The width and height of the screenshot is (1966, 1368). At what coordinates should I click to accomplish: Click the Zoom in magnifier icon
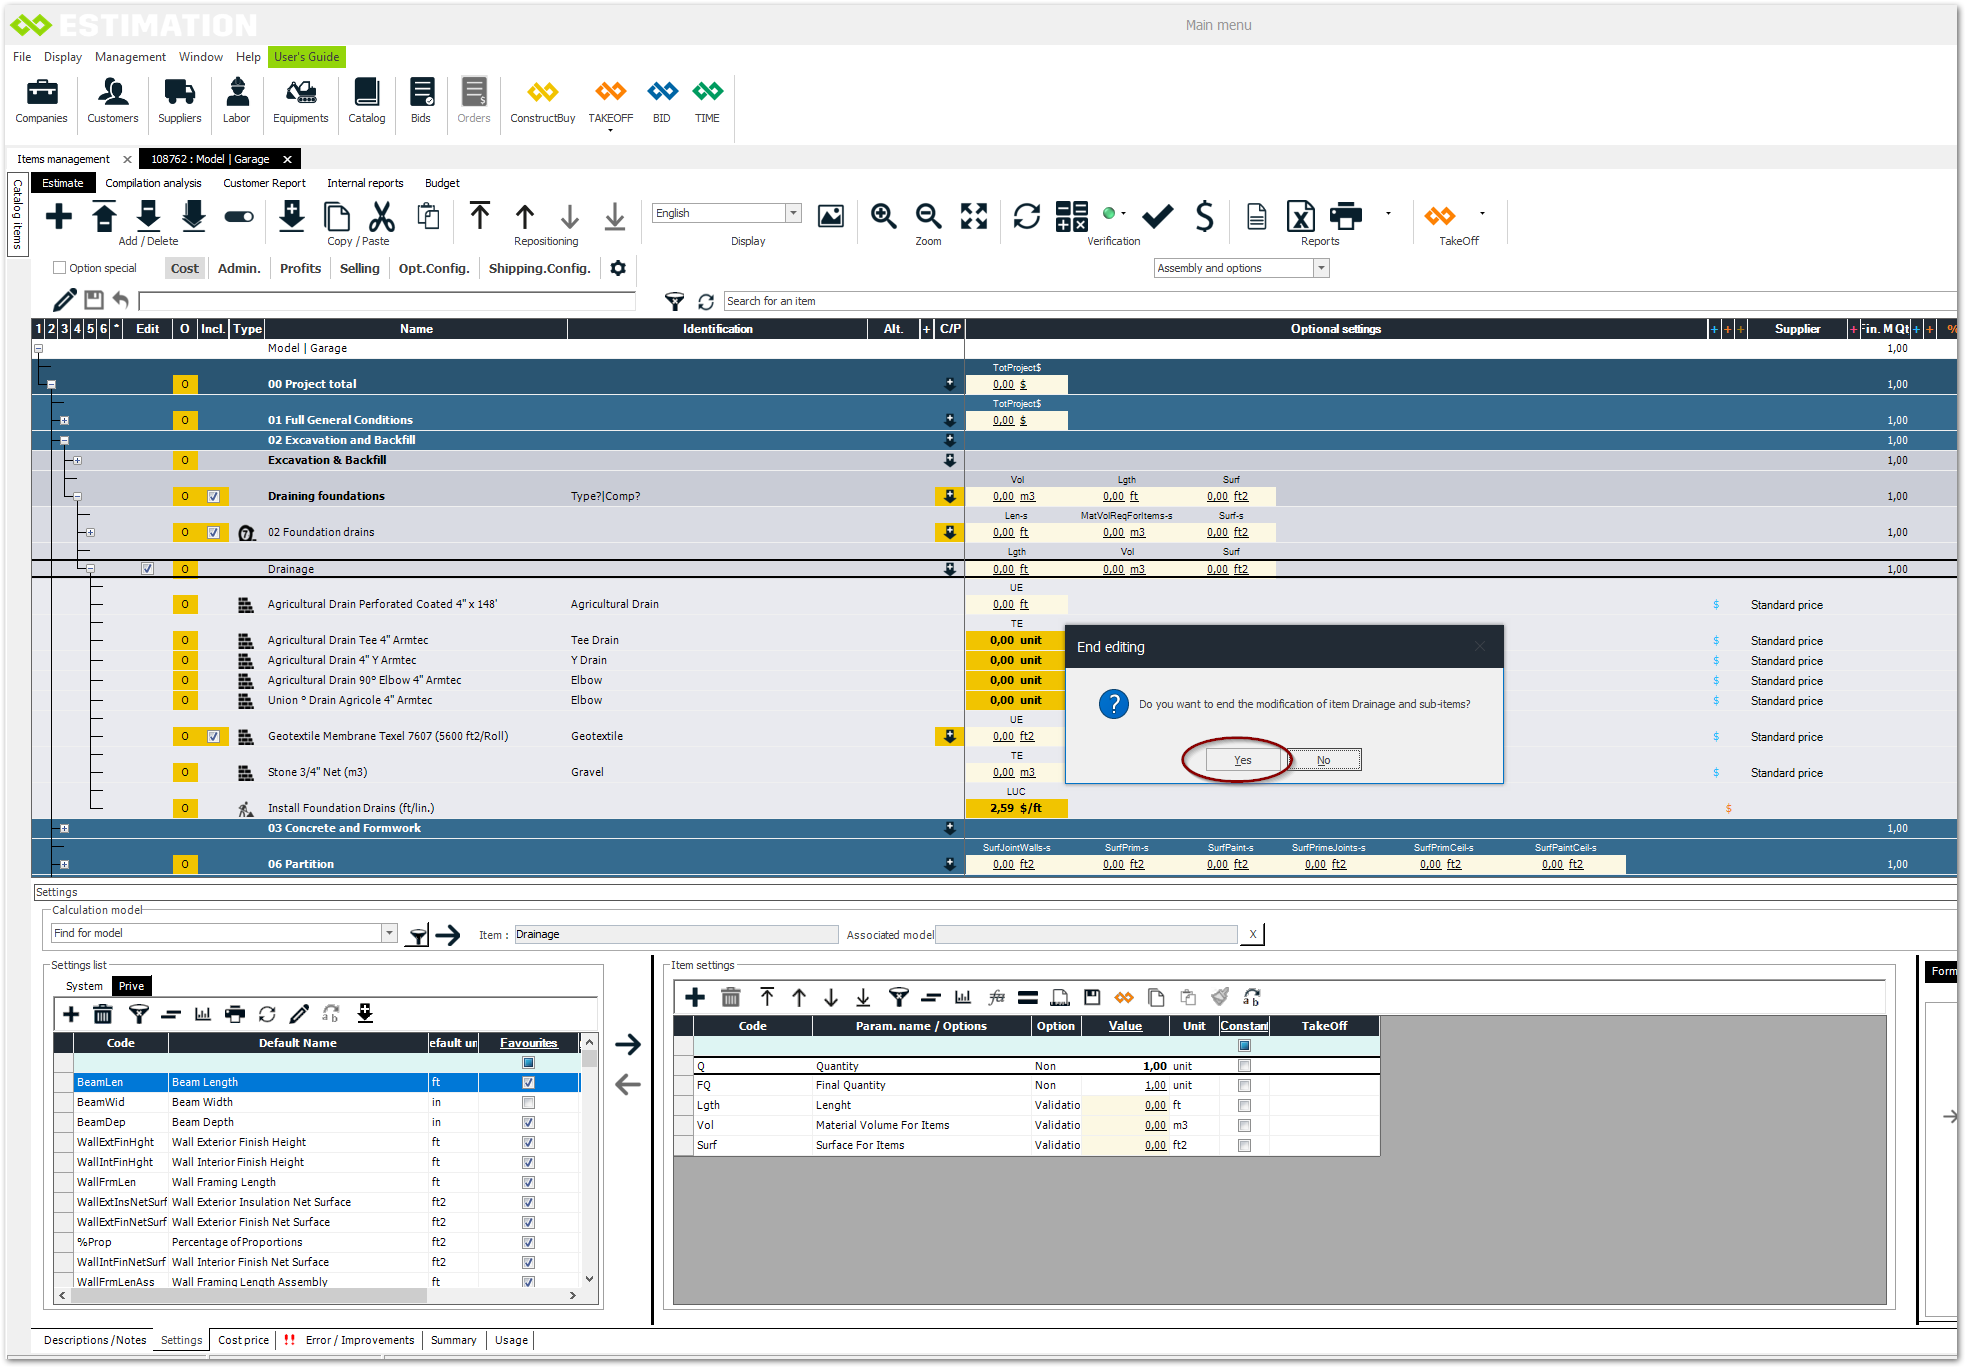(x=883, y=216)
